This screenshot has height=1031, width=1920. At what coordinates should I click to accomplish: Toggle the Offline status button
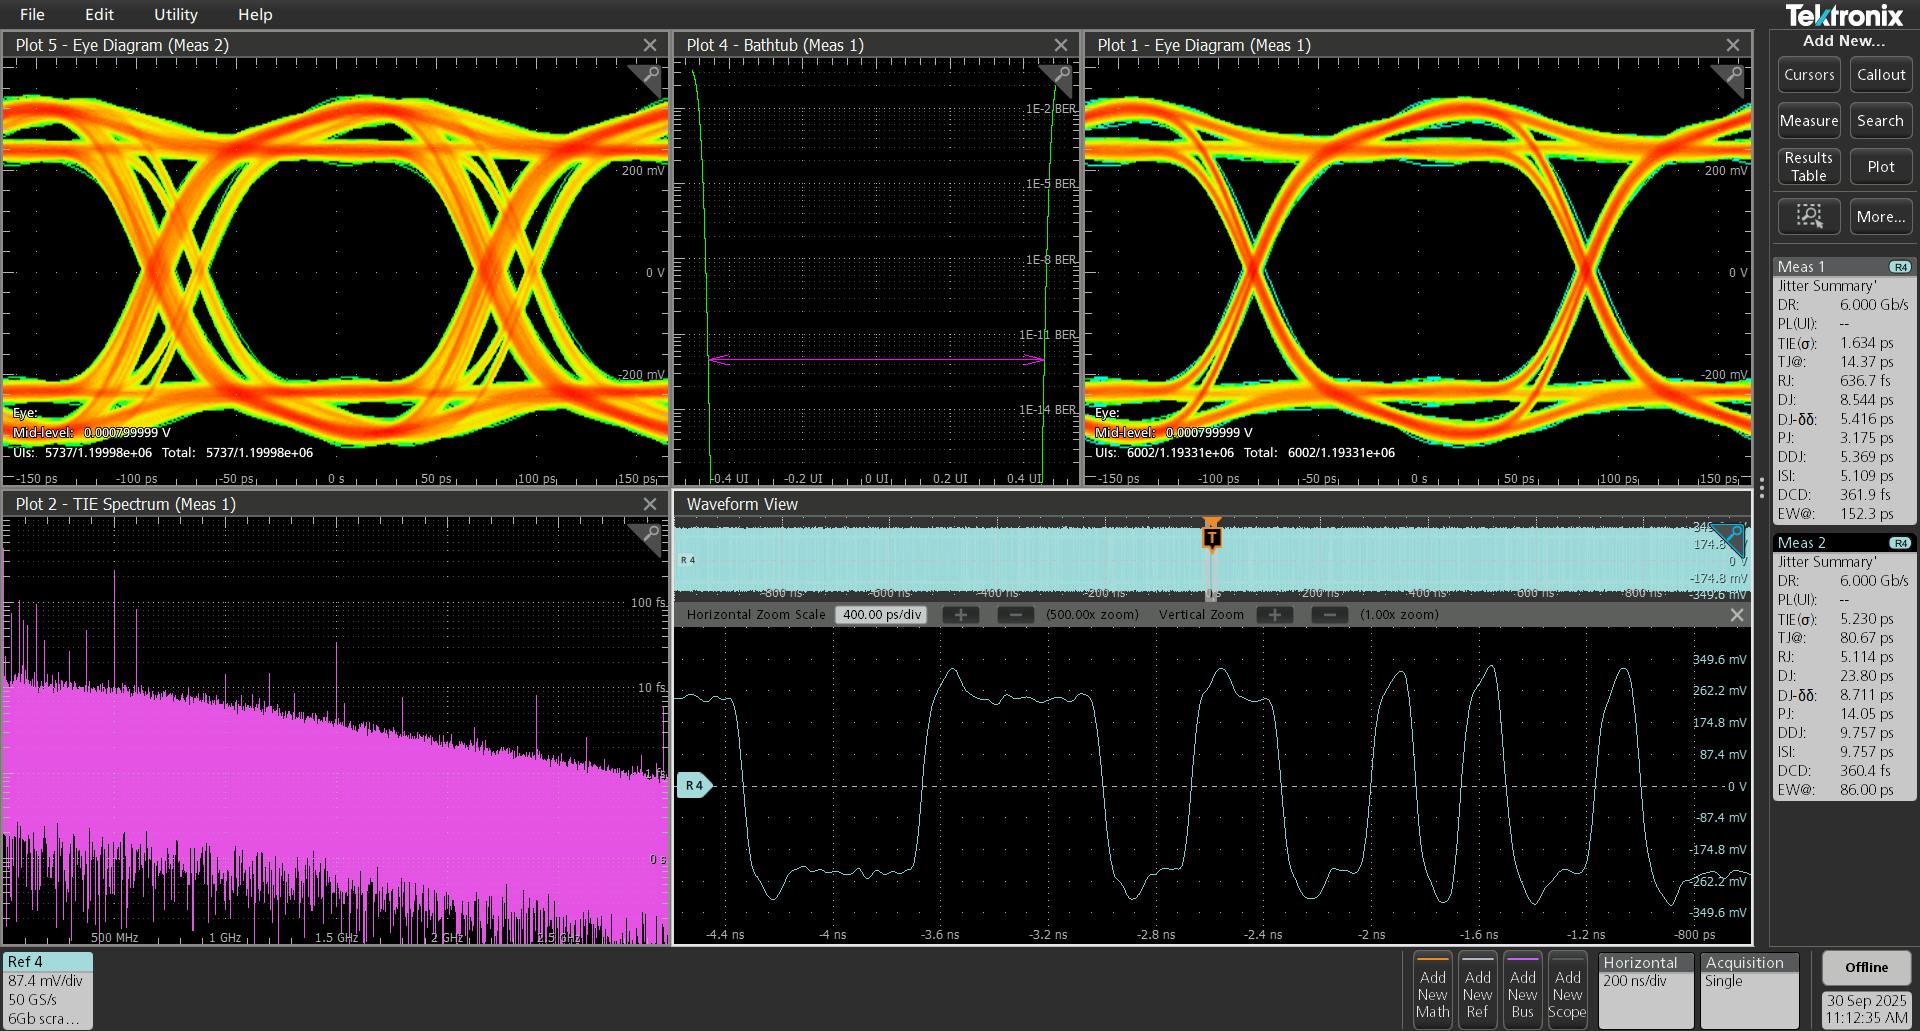1866,967
